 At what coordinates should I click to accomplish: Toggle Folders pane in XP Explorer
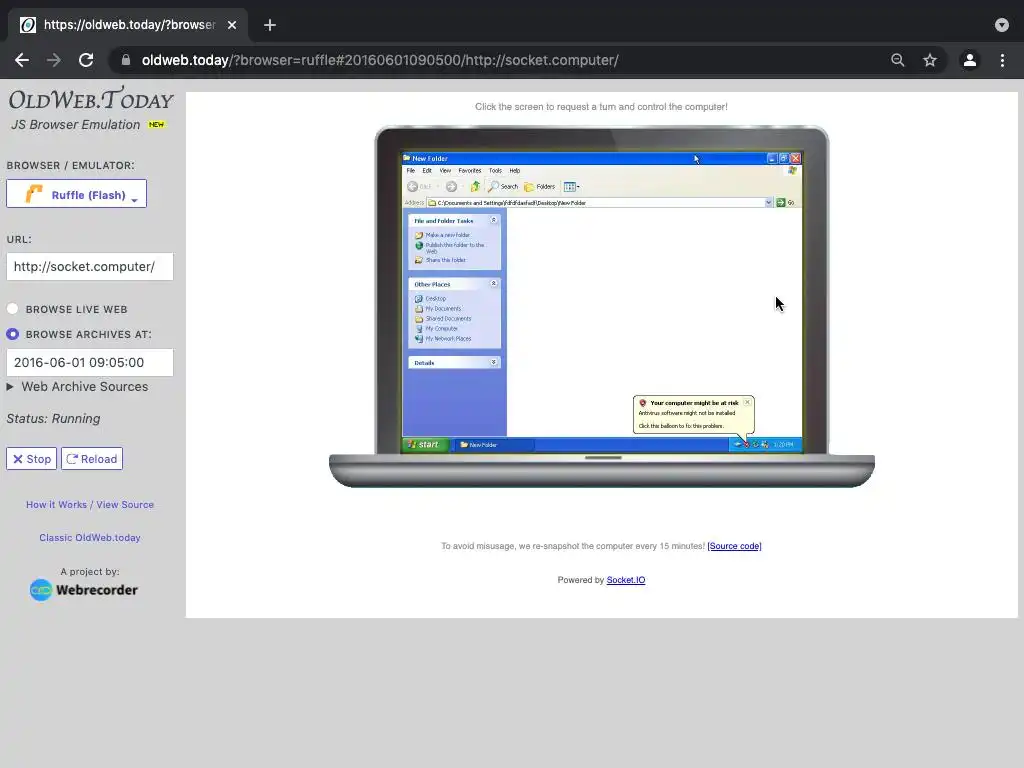point(539,186)
